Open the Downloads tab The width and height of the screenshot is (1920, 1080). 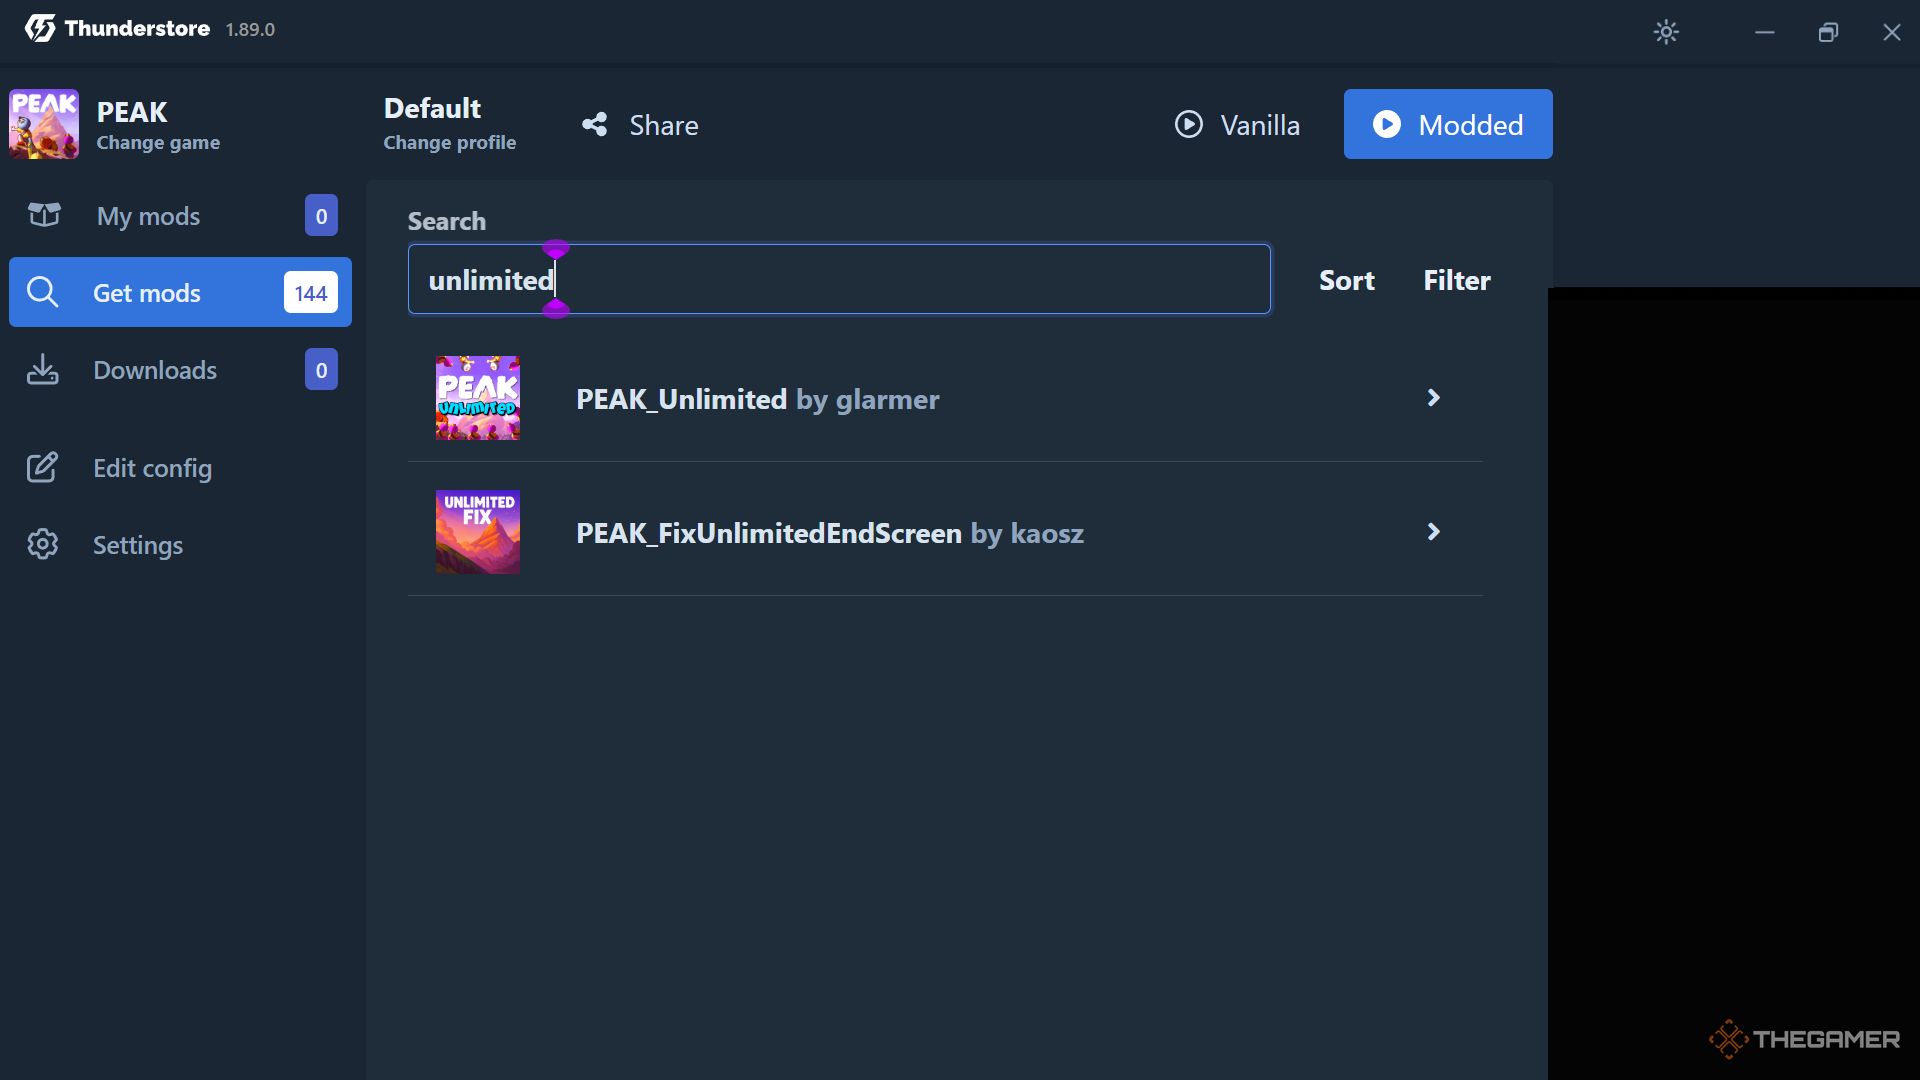[180, 370]
